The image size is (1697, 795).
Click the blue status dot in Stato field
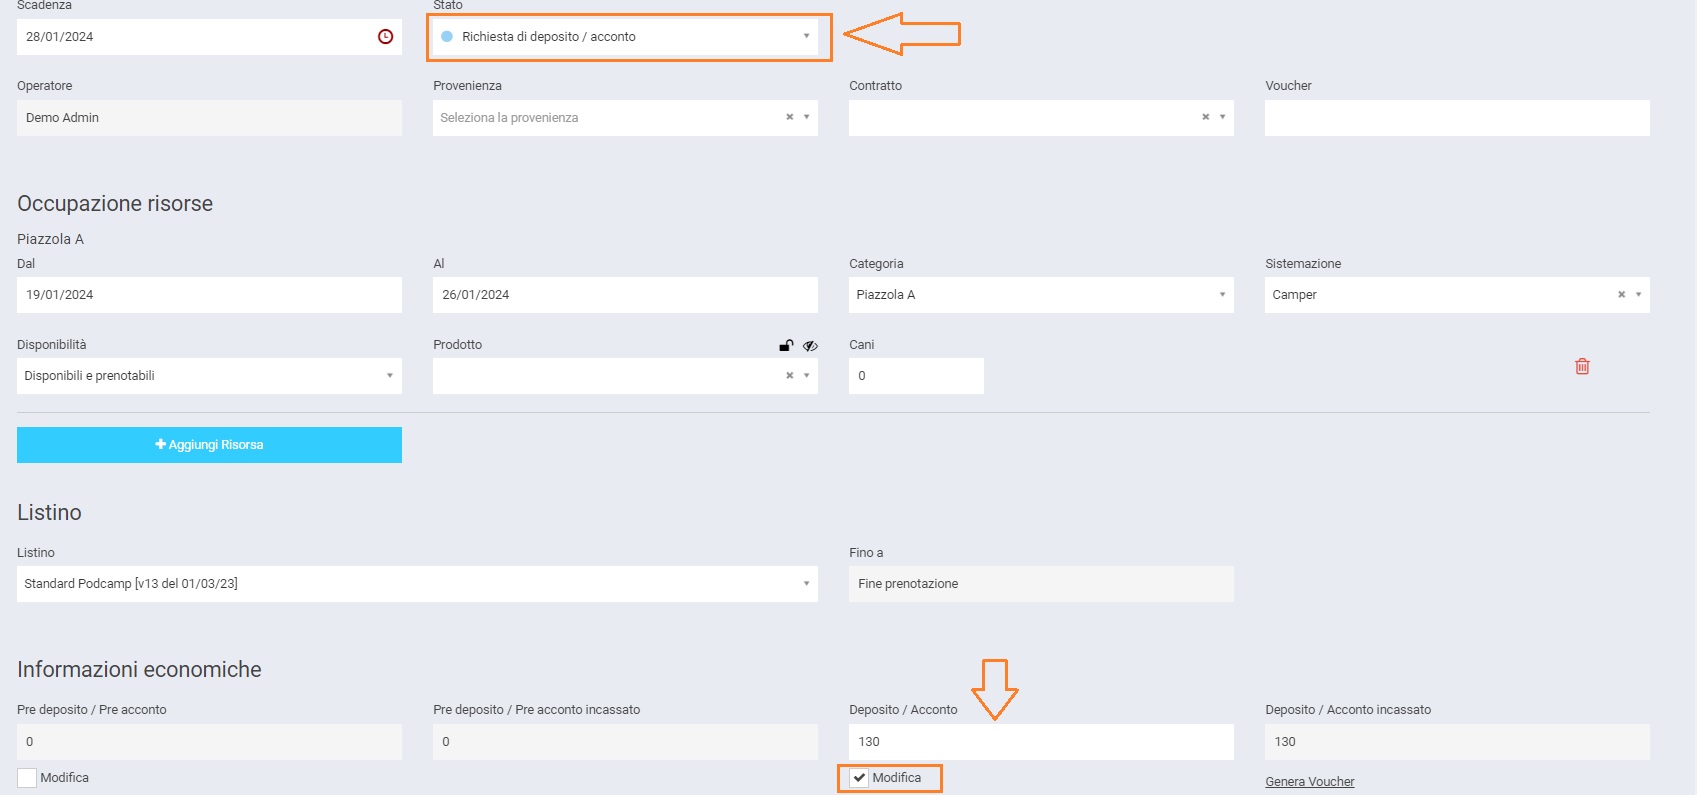[447, 37]
